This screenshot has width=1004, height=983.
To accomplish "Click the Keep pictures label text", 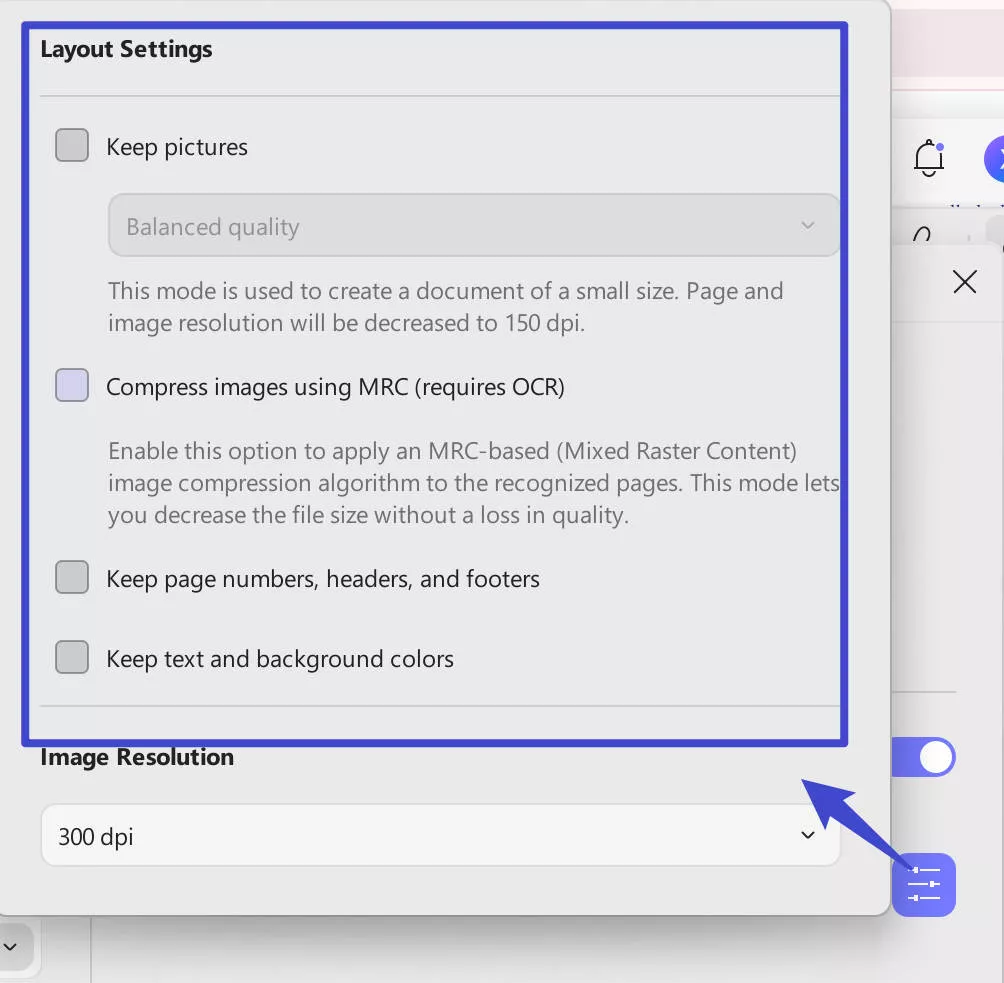I will coord(177,147).
